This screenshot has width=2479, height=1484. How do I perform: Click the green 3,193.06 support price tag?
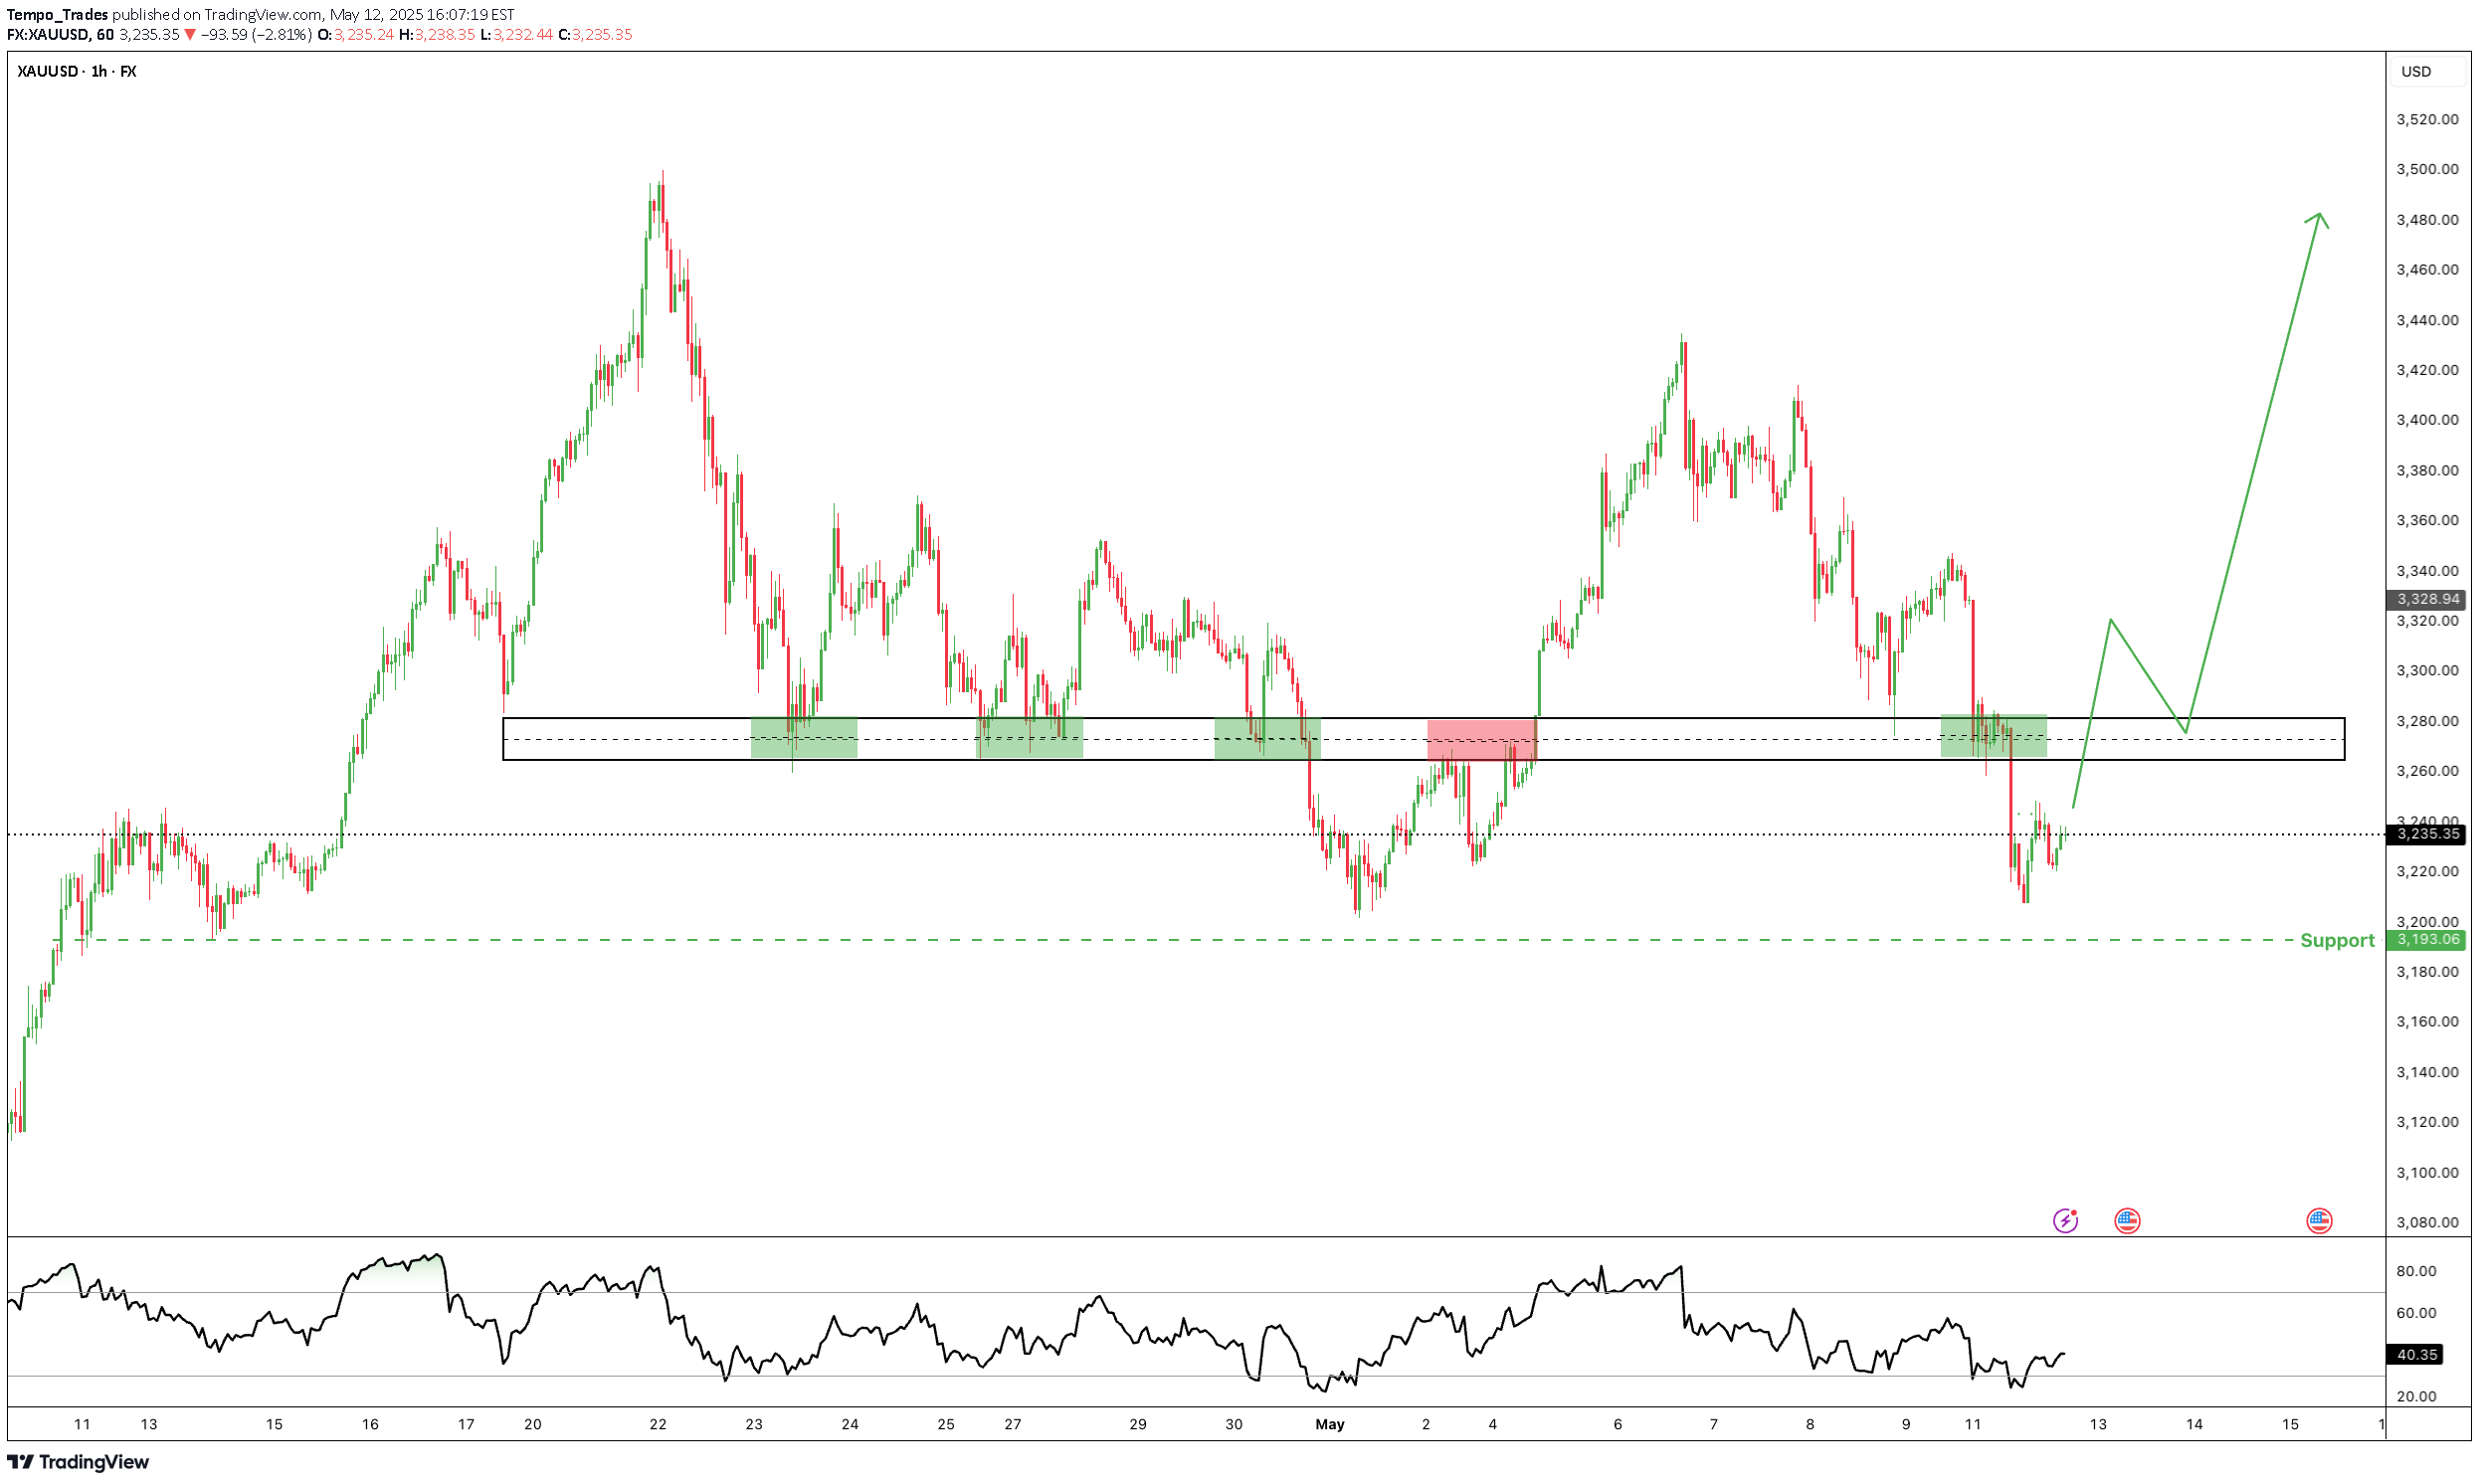click(2428, 940)
